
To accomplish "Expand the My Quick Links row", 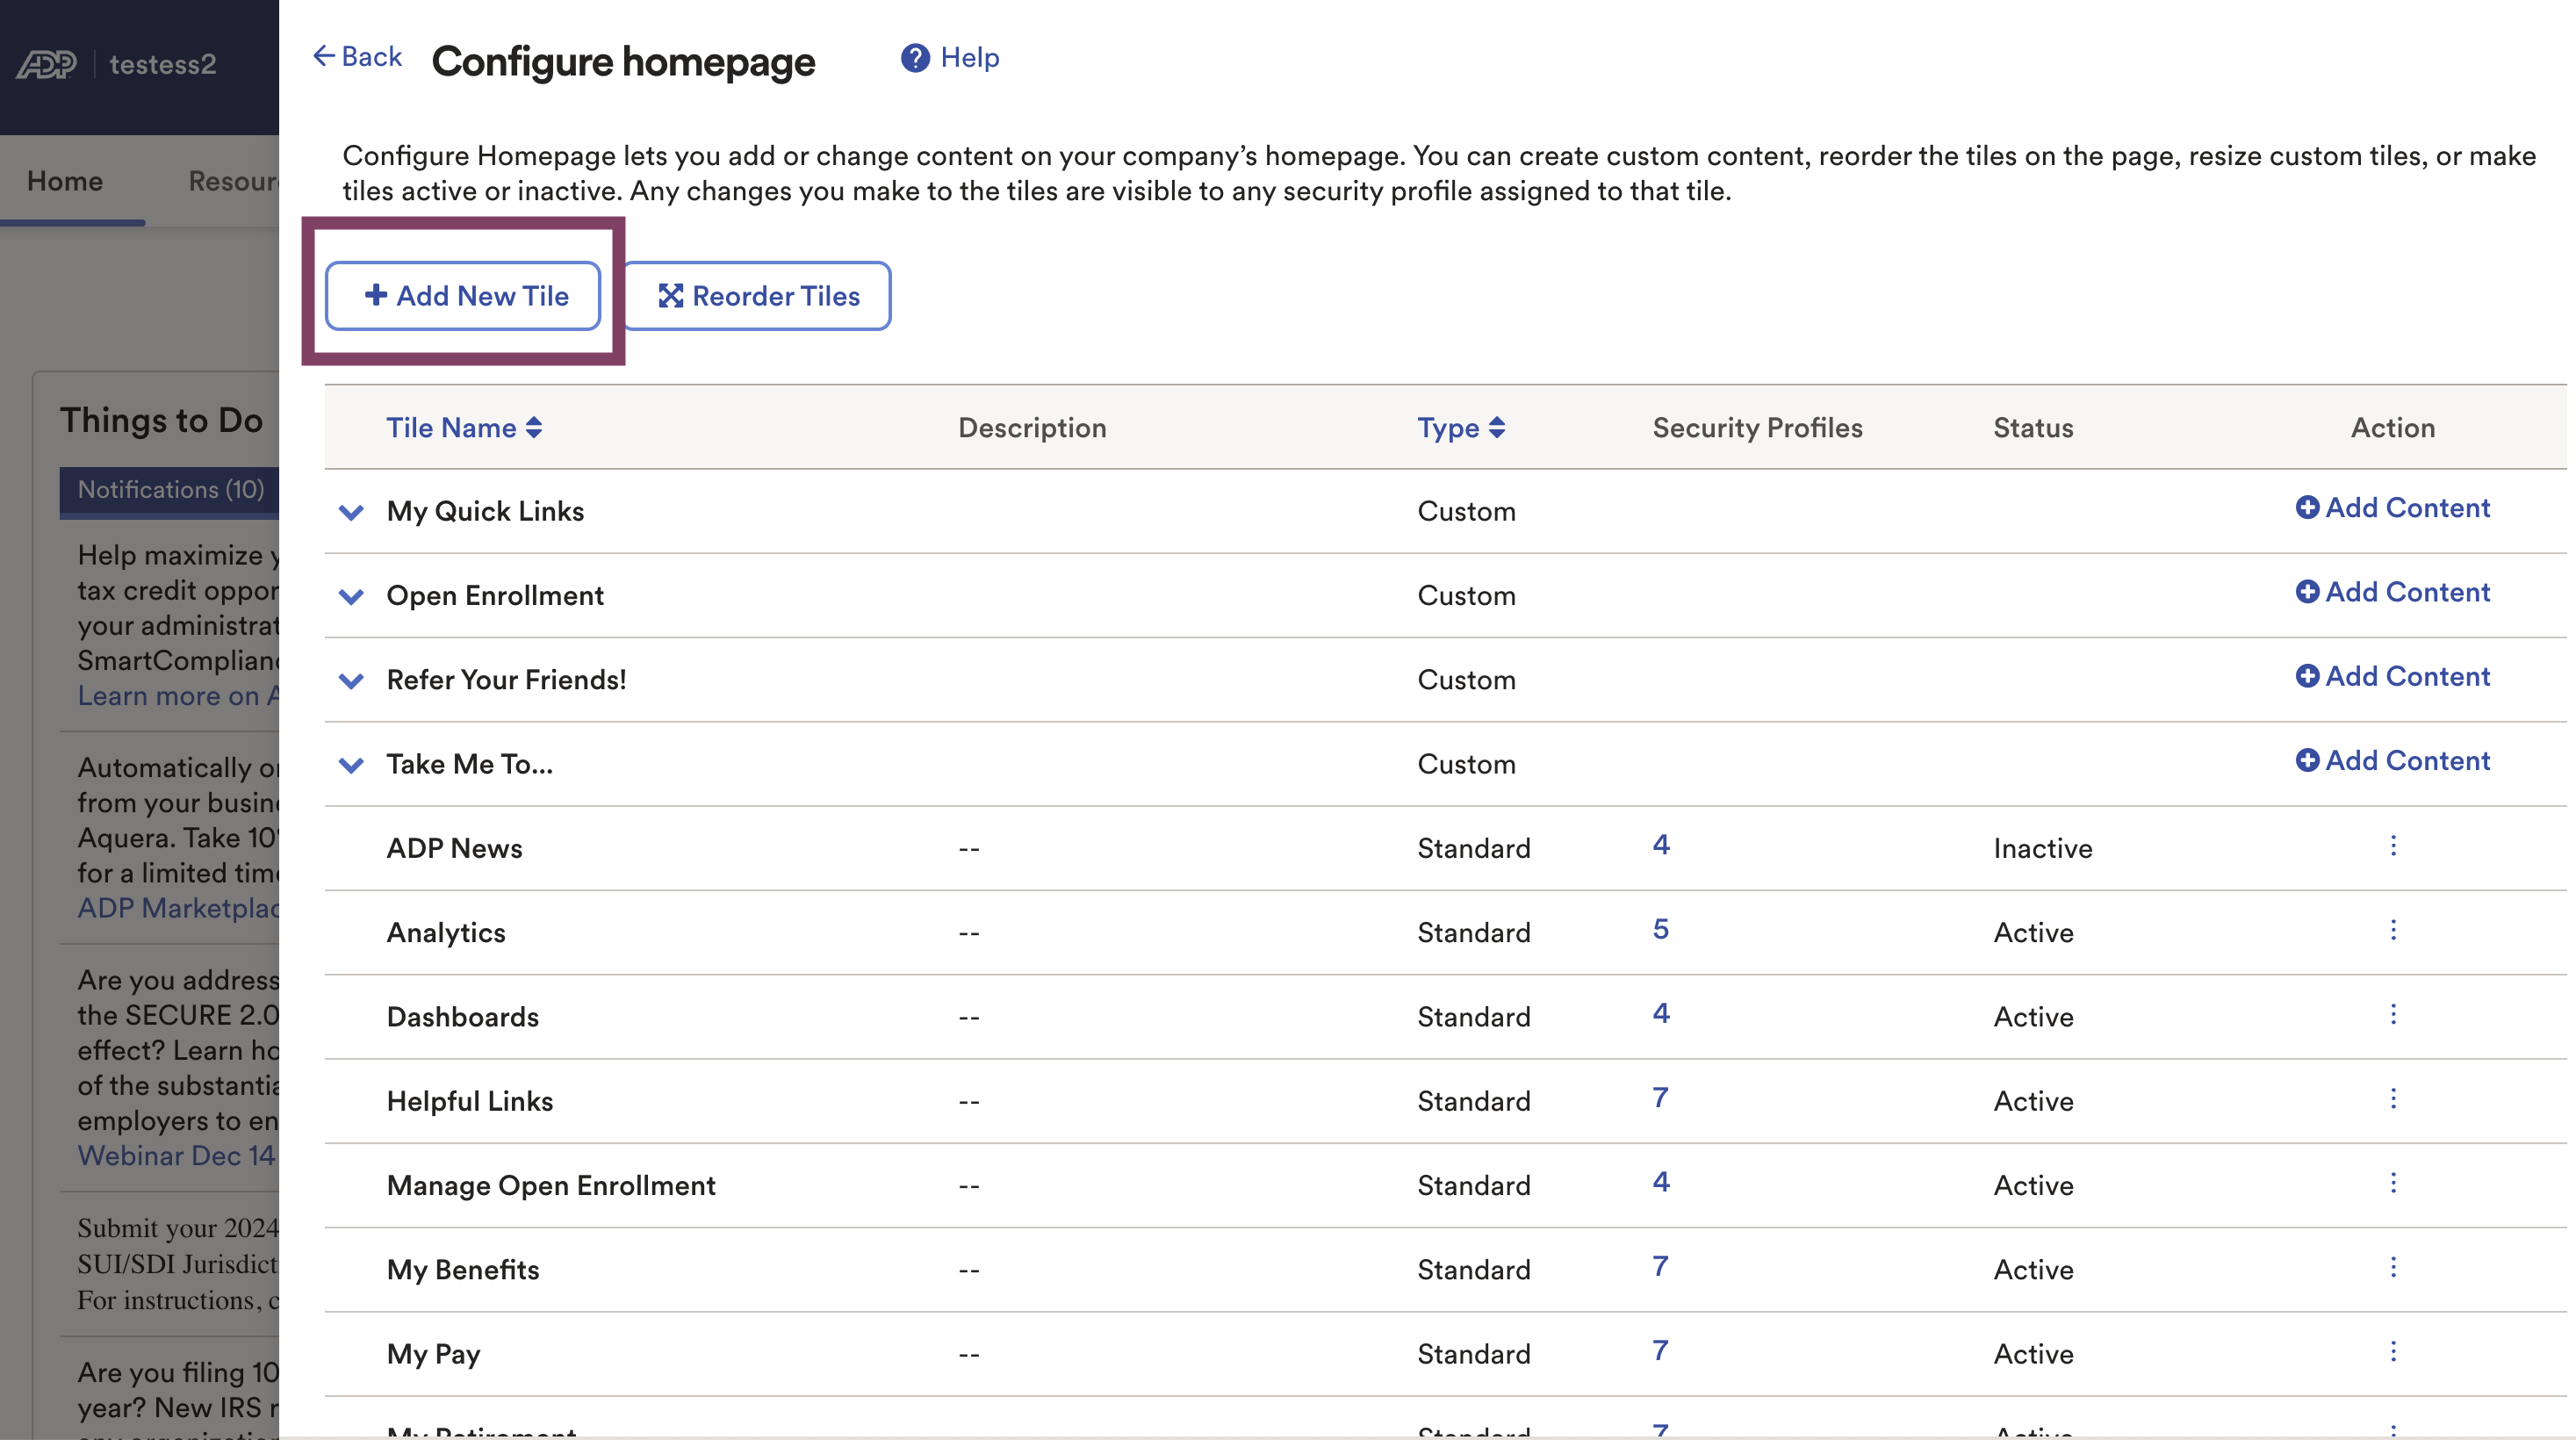I will tap(351, 512).
